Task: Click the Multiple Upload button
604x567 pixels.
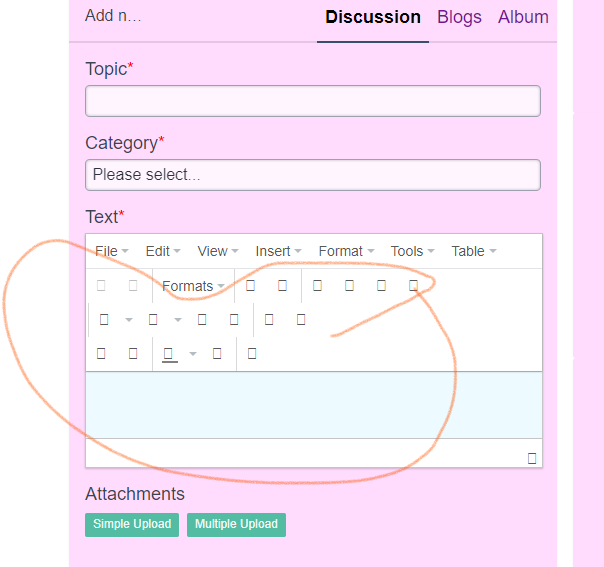Action: click(236, 524)
